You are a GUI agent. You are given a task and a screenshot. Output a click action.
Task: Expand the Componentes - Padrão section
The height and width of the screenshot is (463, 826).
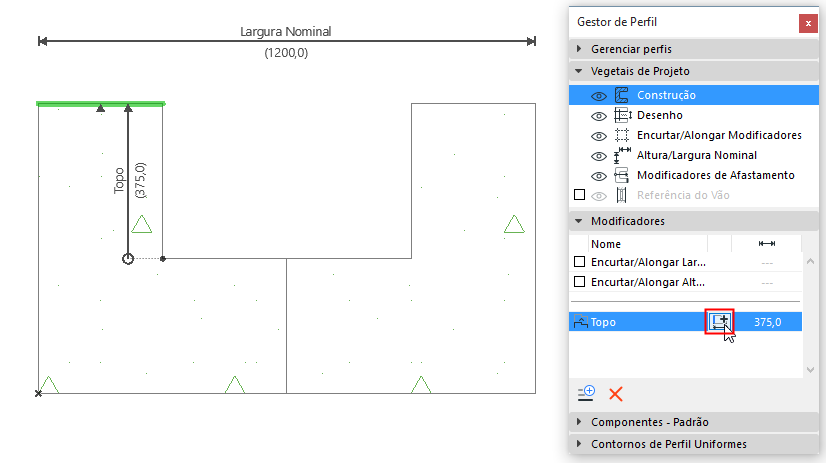(x=579, y=422)
